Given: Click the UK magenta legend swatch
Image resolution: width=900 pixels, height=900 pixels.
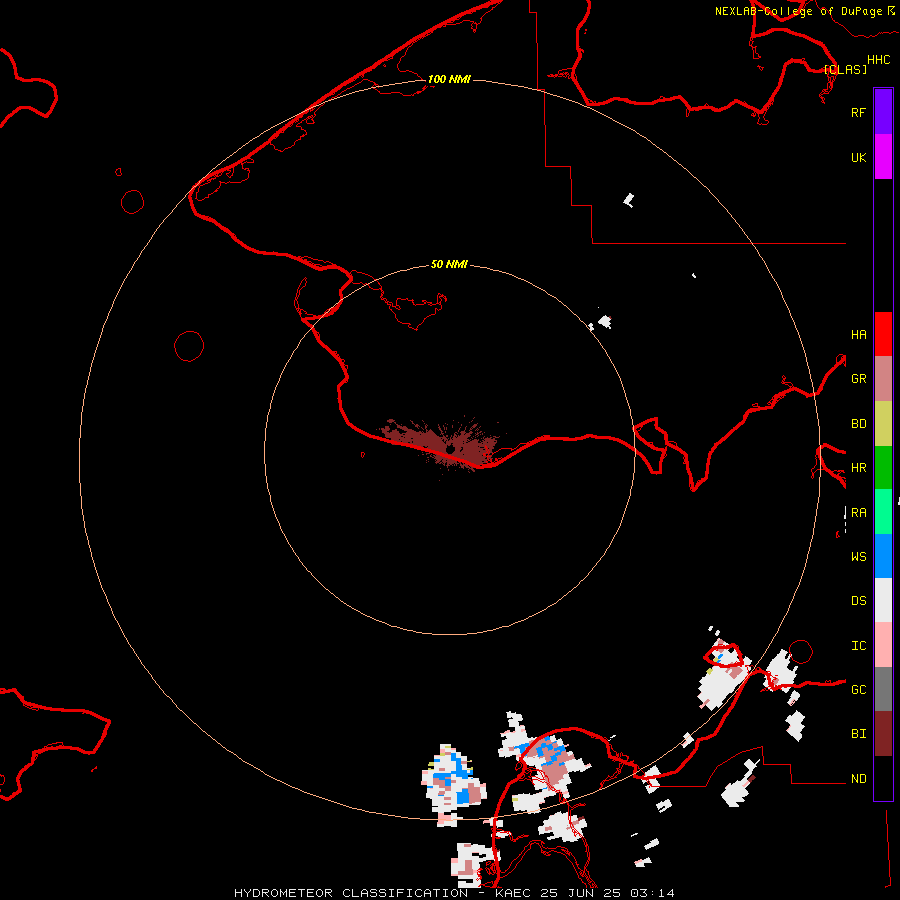Looking at the screenshot, I should pos(883,157).
